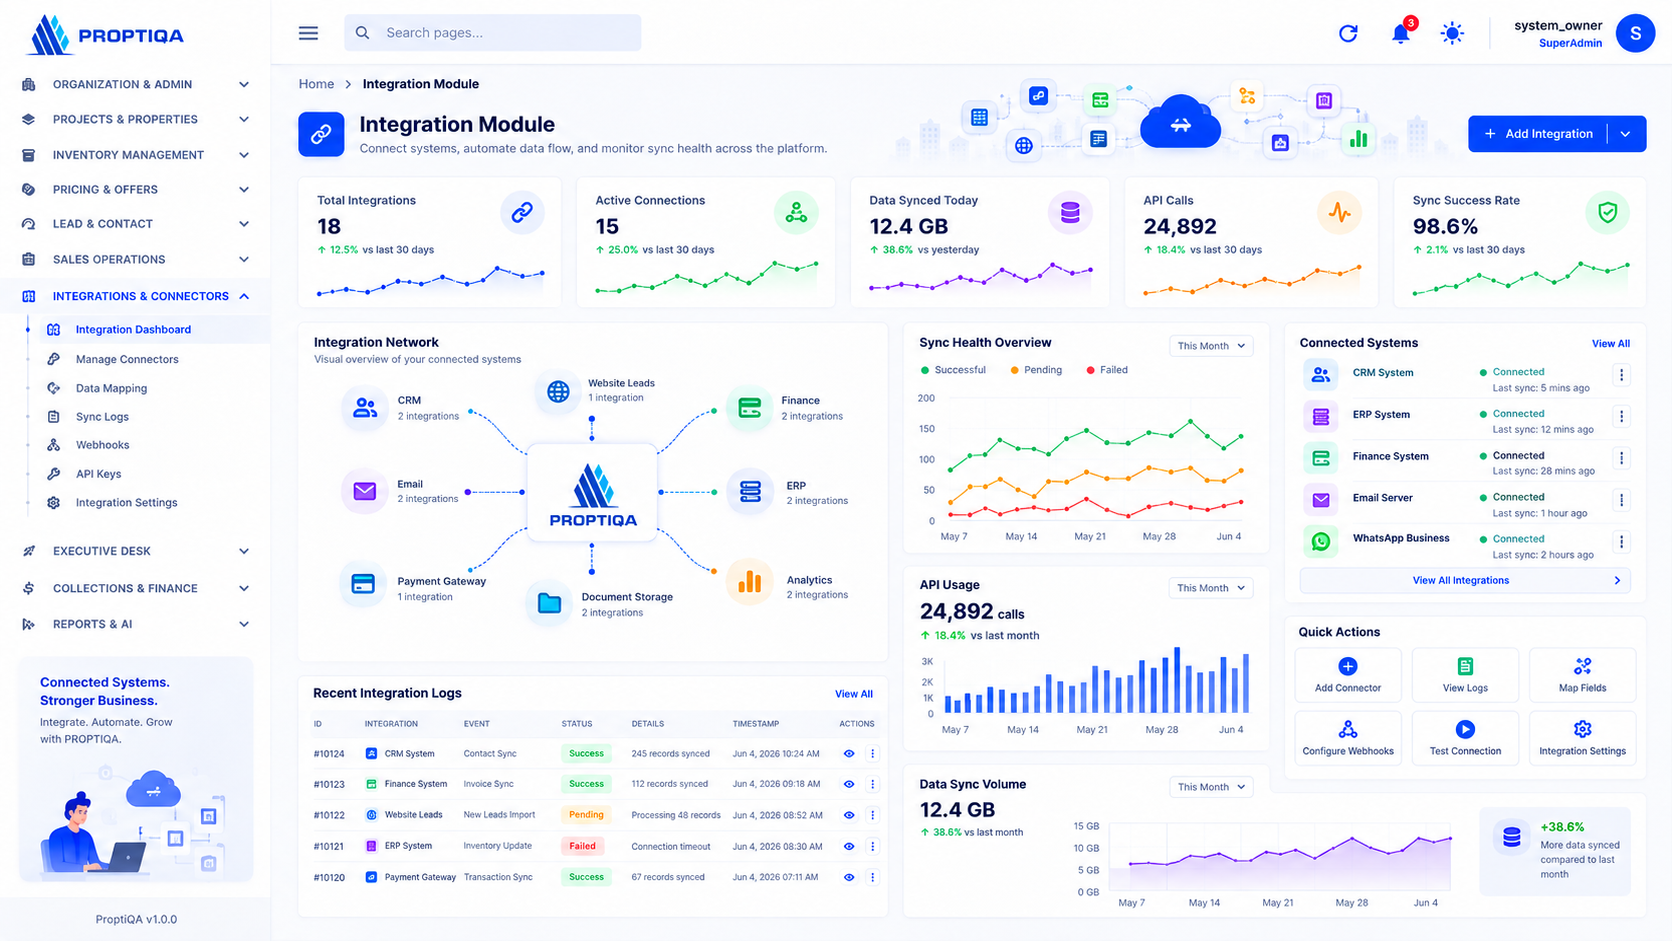Expand Organization & Admin section
The image size is (1672, 941).
coord(135,84)
